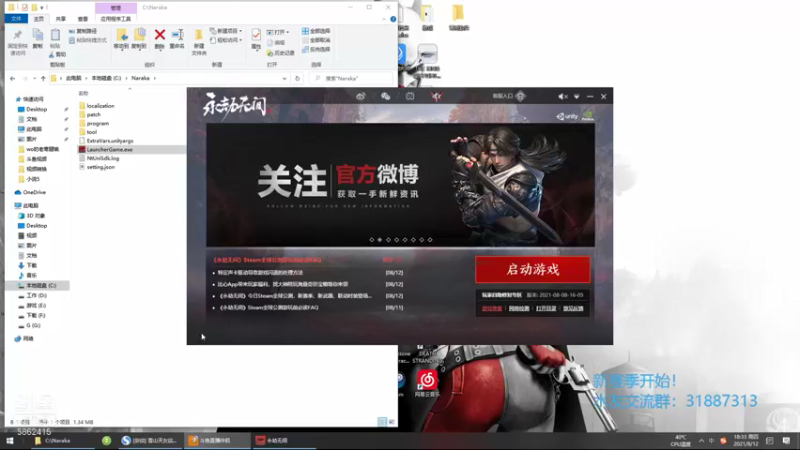Click the Nvidia logo in launcher

588,116
